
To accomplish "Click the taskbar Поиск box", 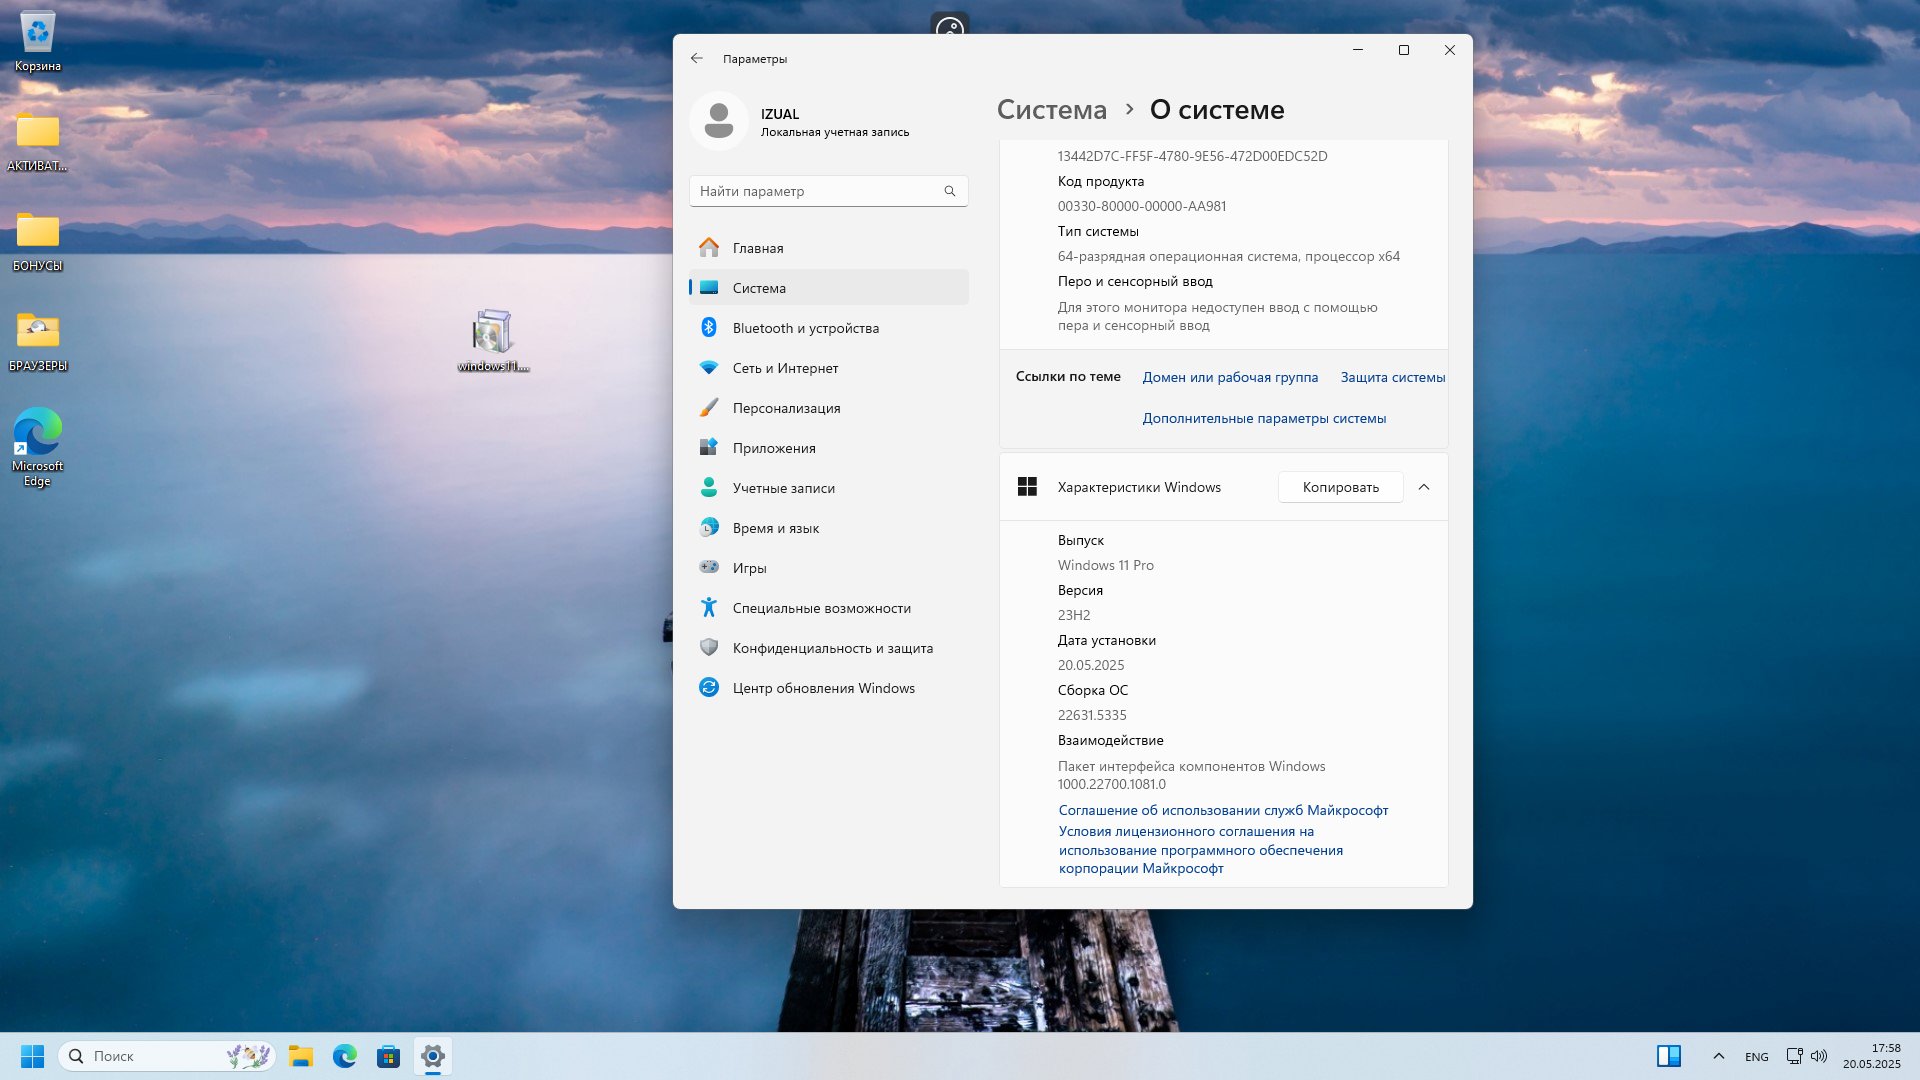I will pos(166,1056).
